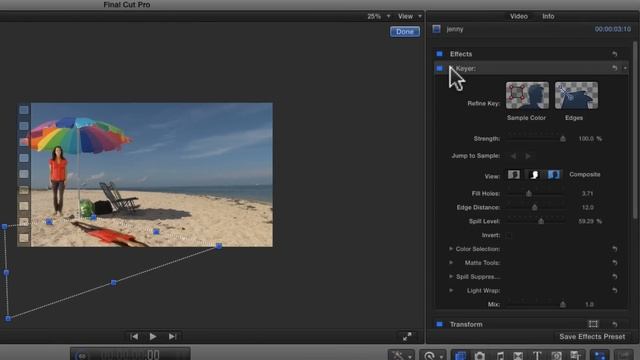Jump to next sample arrow
This screenshot has width=640, height=360.
528,156
